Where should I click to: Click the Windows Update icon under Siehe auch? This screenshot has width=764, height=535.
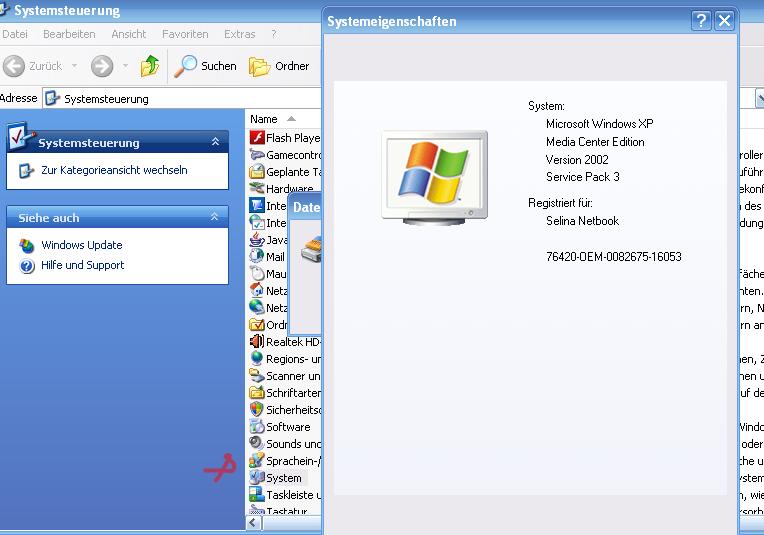pyautogui.click(x=27, y=246)
